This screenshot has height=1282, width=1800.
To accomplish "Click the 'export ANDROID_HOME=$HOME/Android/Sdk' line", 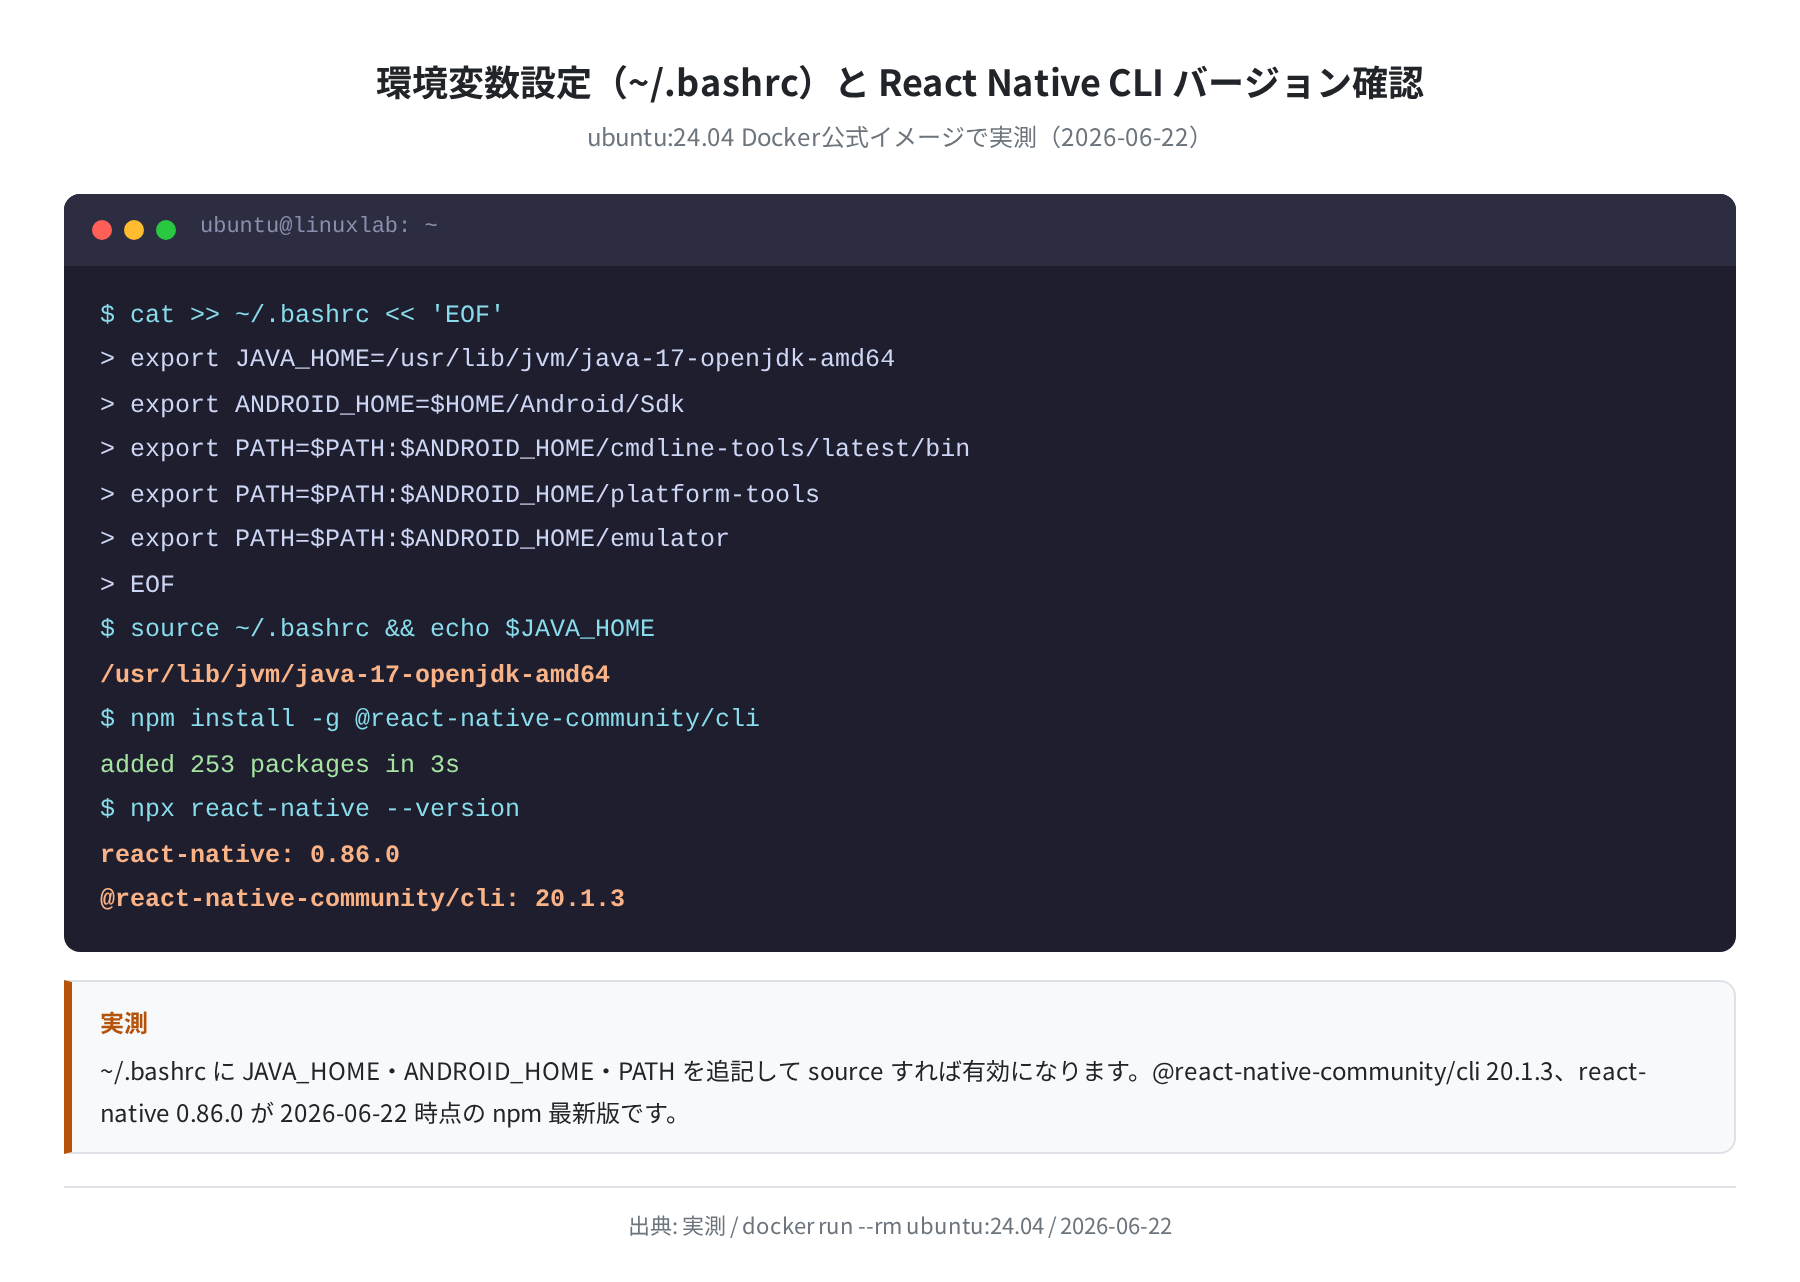I will click(392, 405).
